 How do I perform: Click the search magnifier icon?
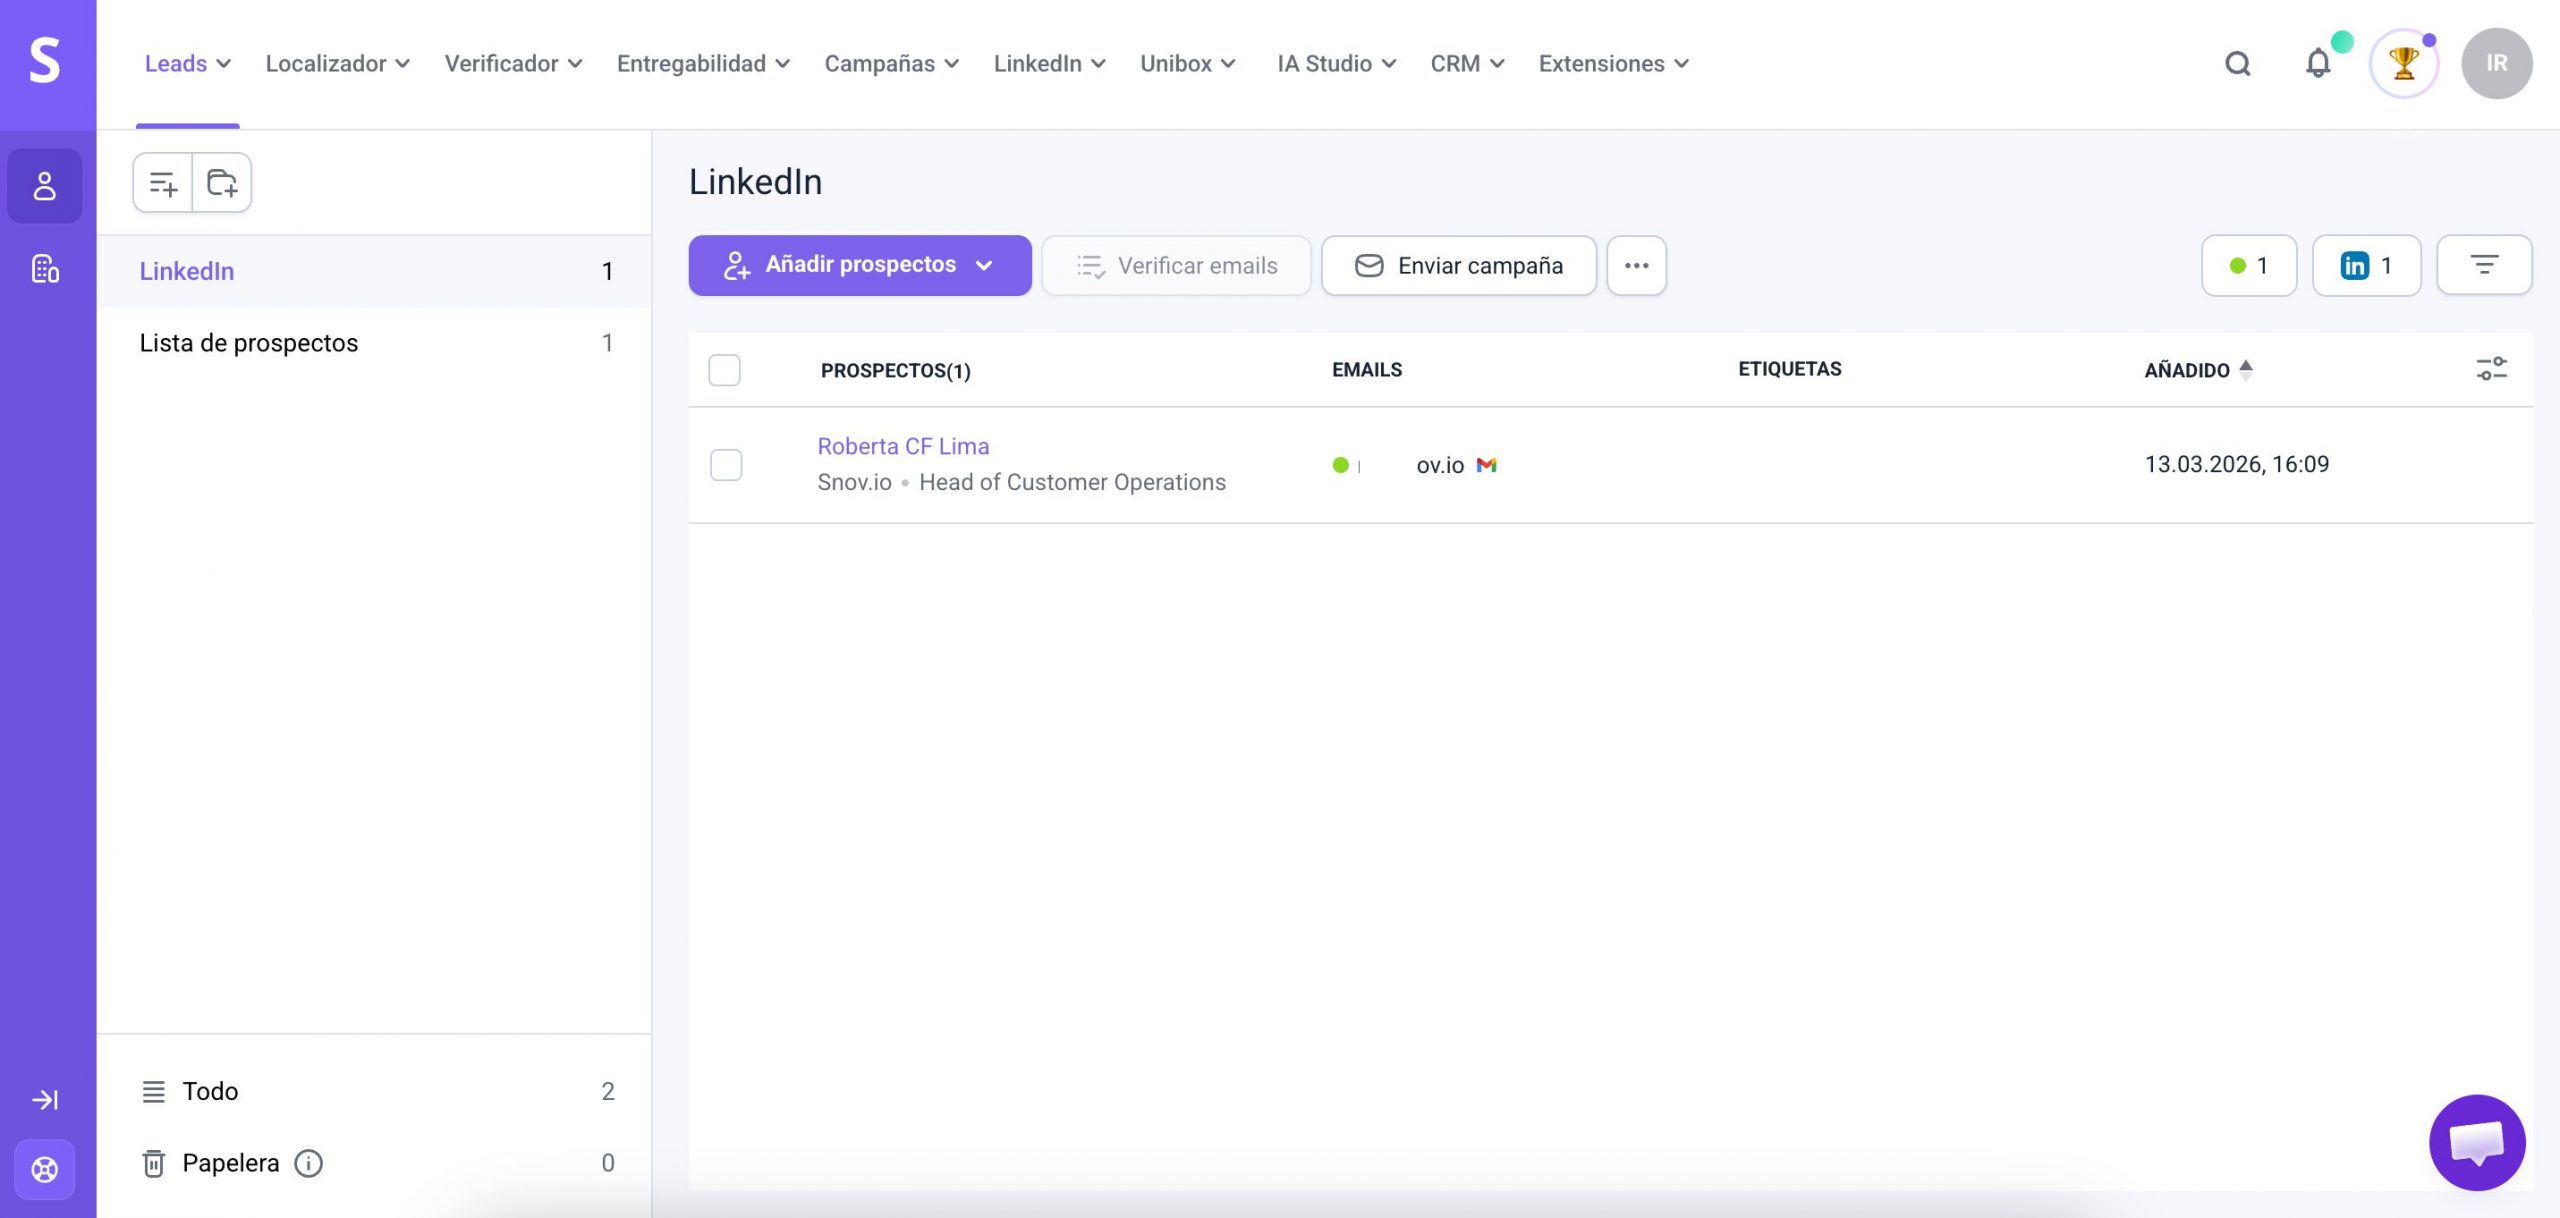pyautogui.click(x=2237, y=64)
